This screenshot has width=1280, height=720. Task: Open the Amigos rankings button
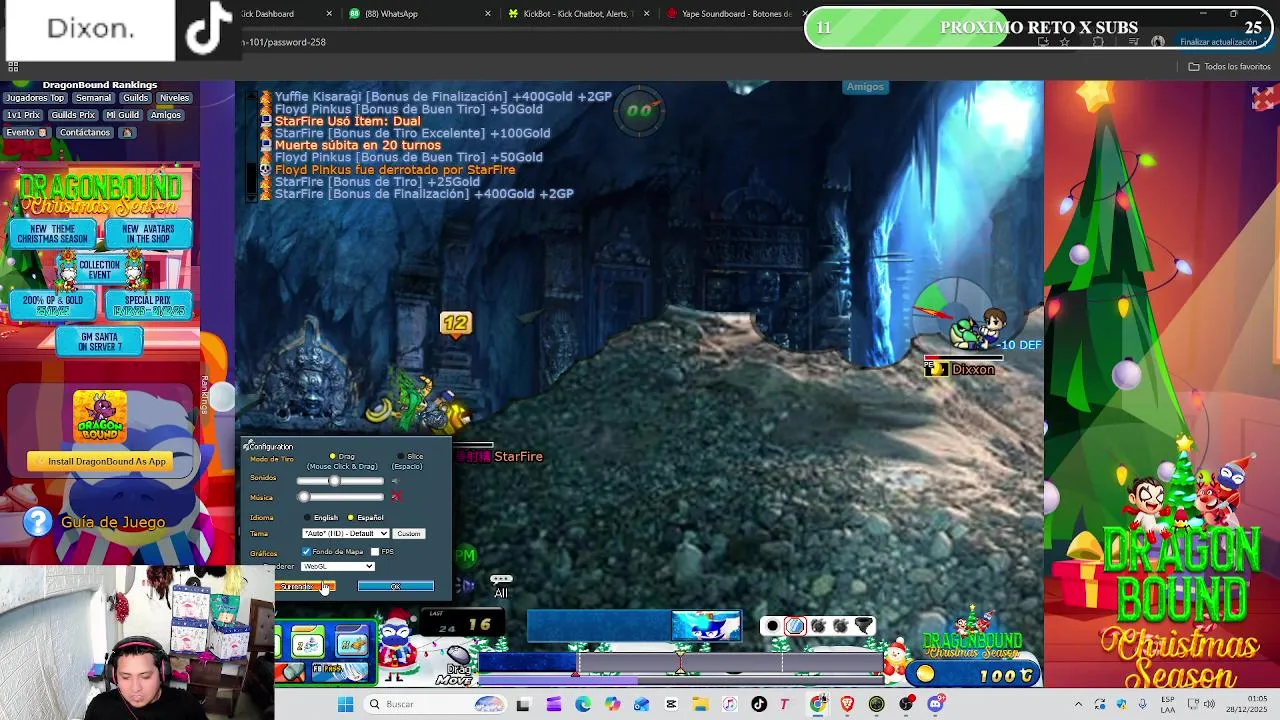pyautogui.click(x=166, y=115)
